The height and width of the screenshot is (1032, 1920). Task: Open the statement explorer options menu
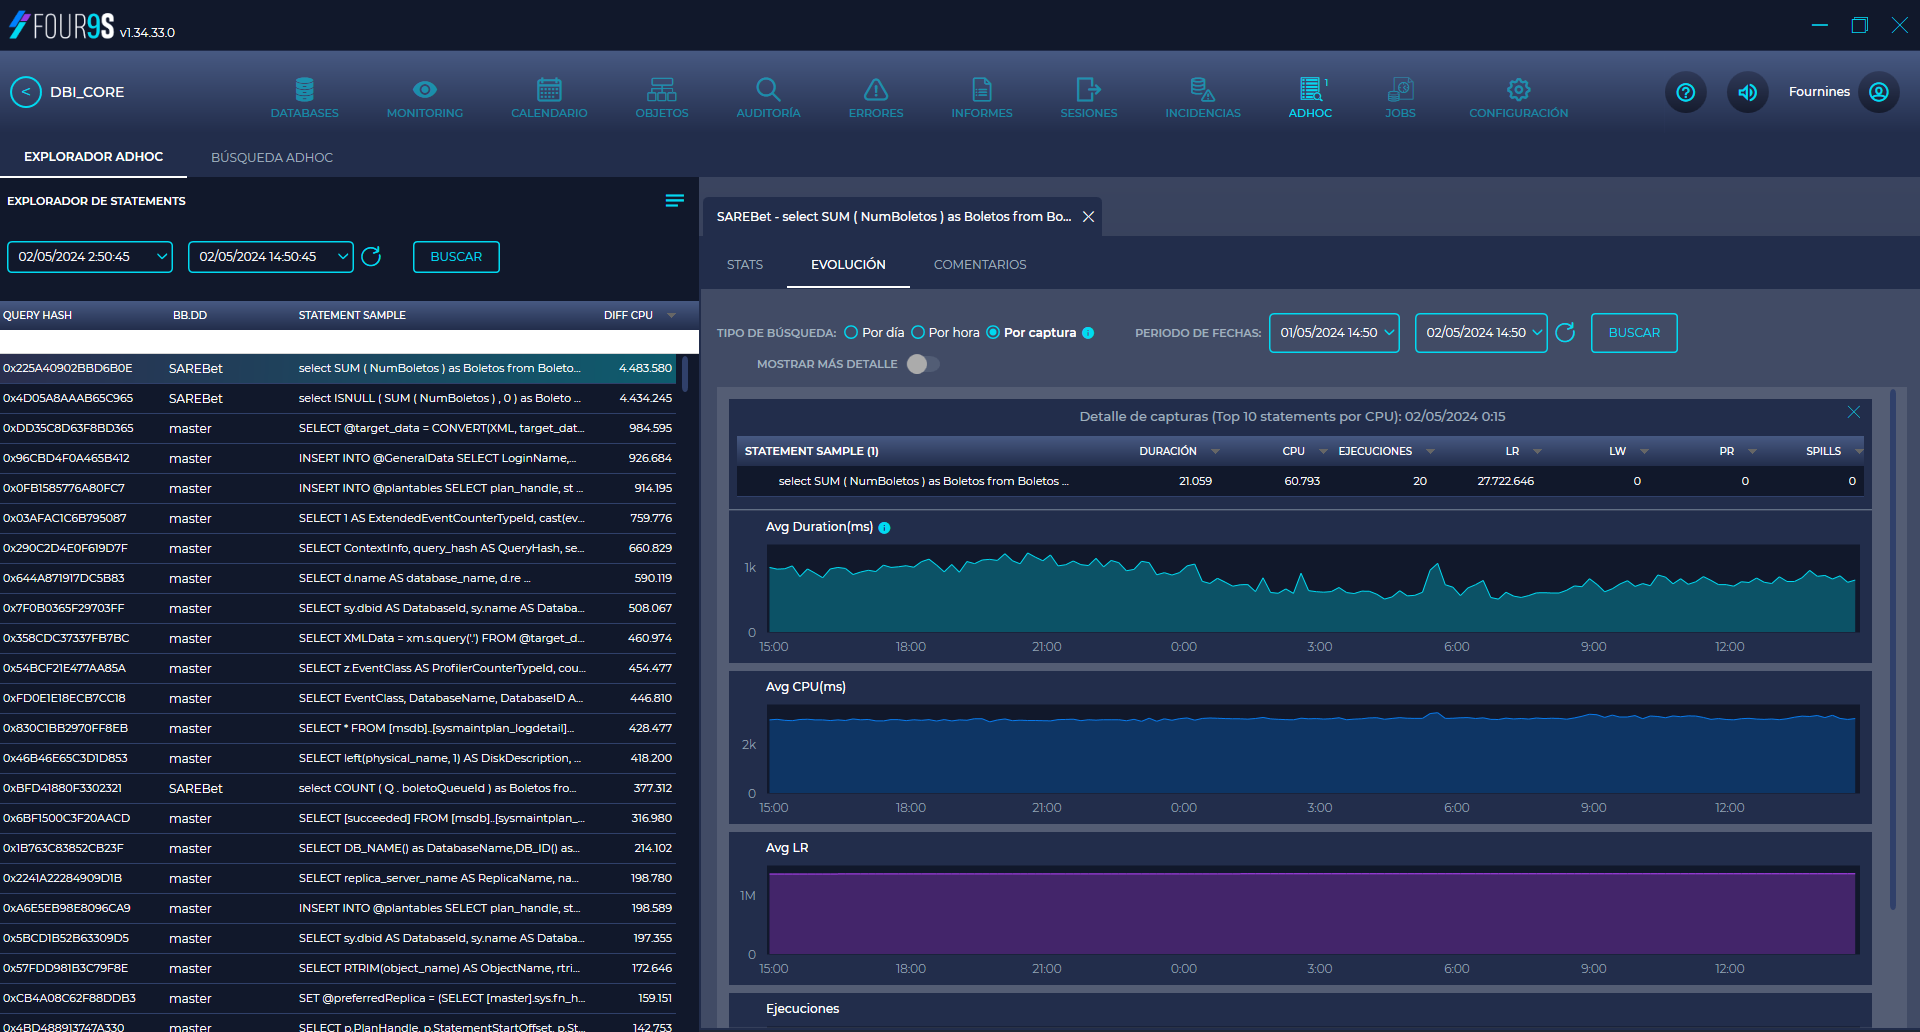pyautogui.click(x=674, y=200)
